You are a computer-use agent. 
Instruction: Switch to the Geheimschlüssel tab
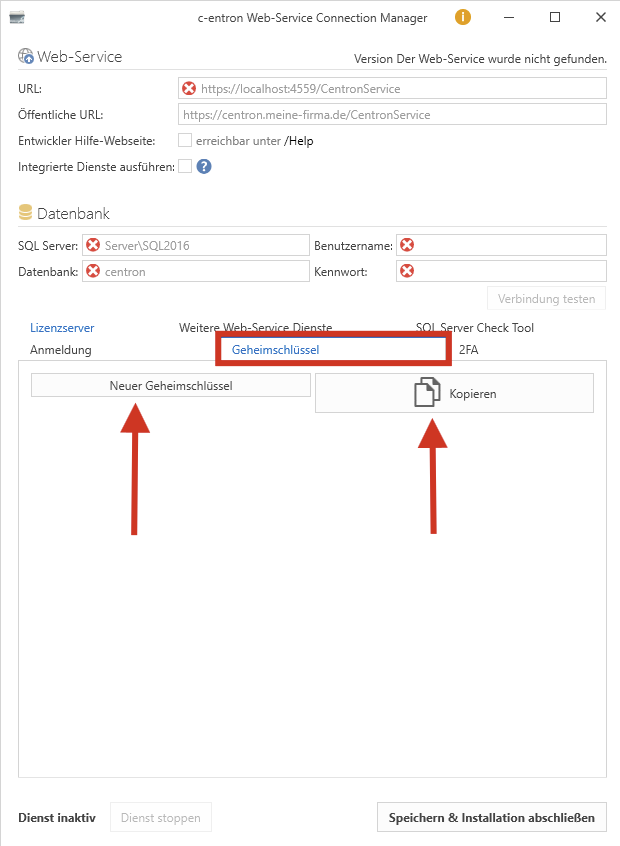[x=275, y=350]
